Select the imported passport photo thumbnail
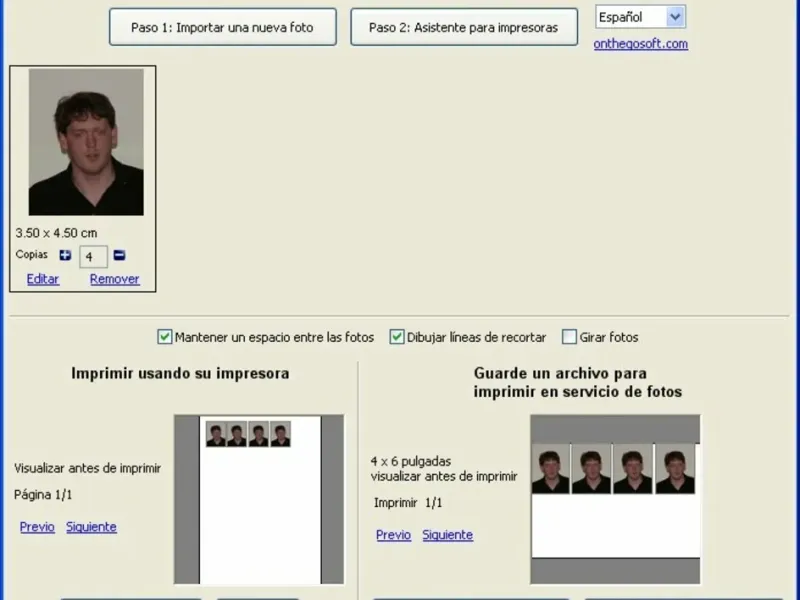Screen dimensions: 800x600 (x=86, y=142)
